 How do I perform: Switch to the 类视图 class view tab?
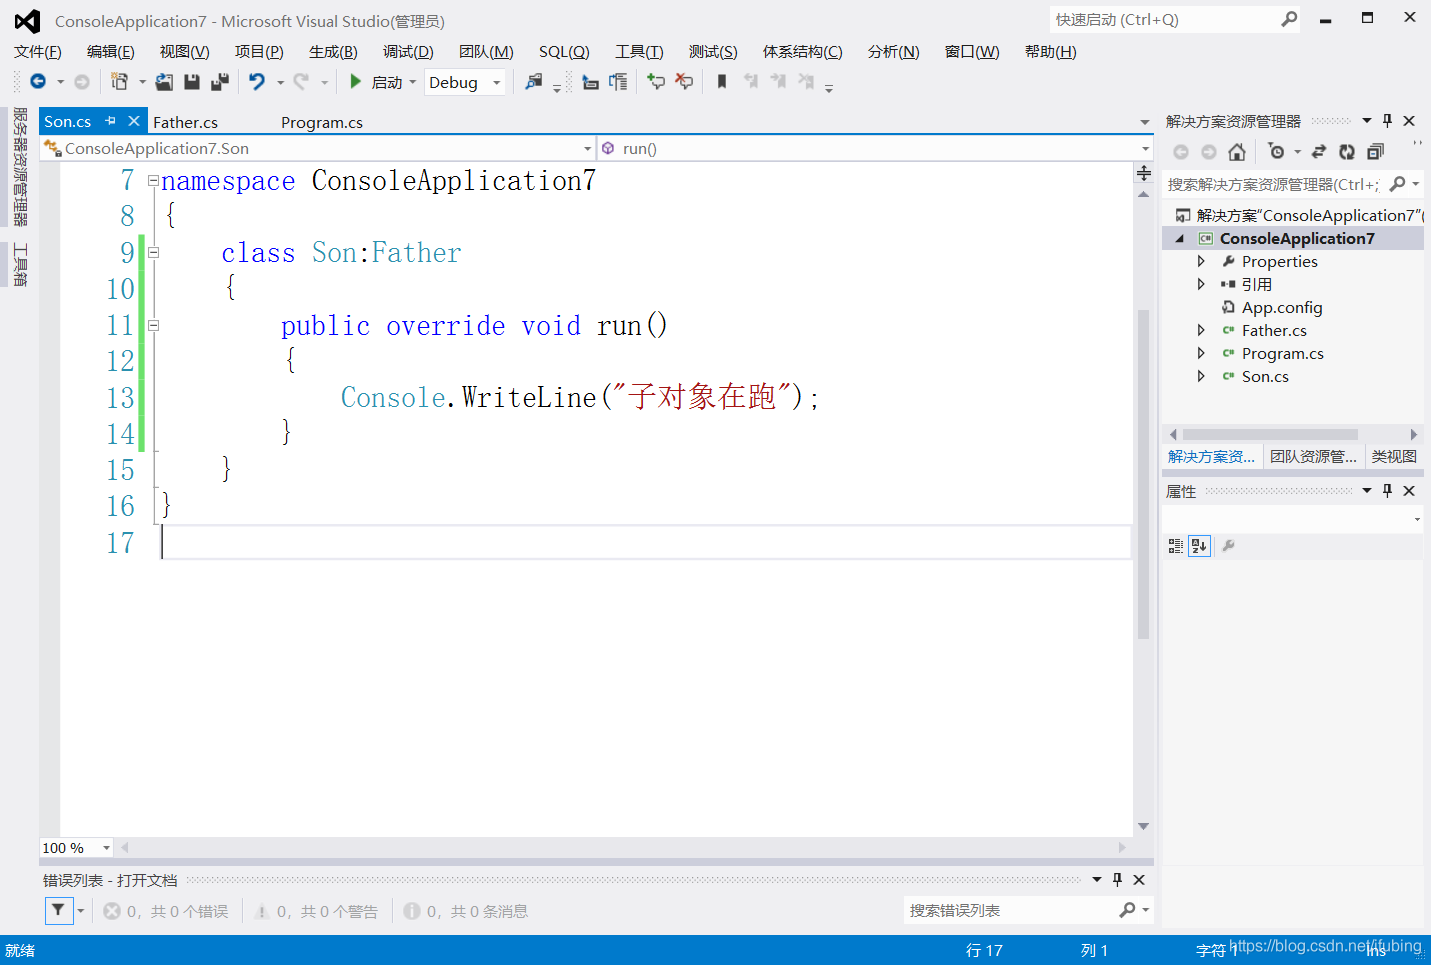(1394, 457)
